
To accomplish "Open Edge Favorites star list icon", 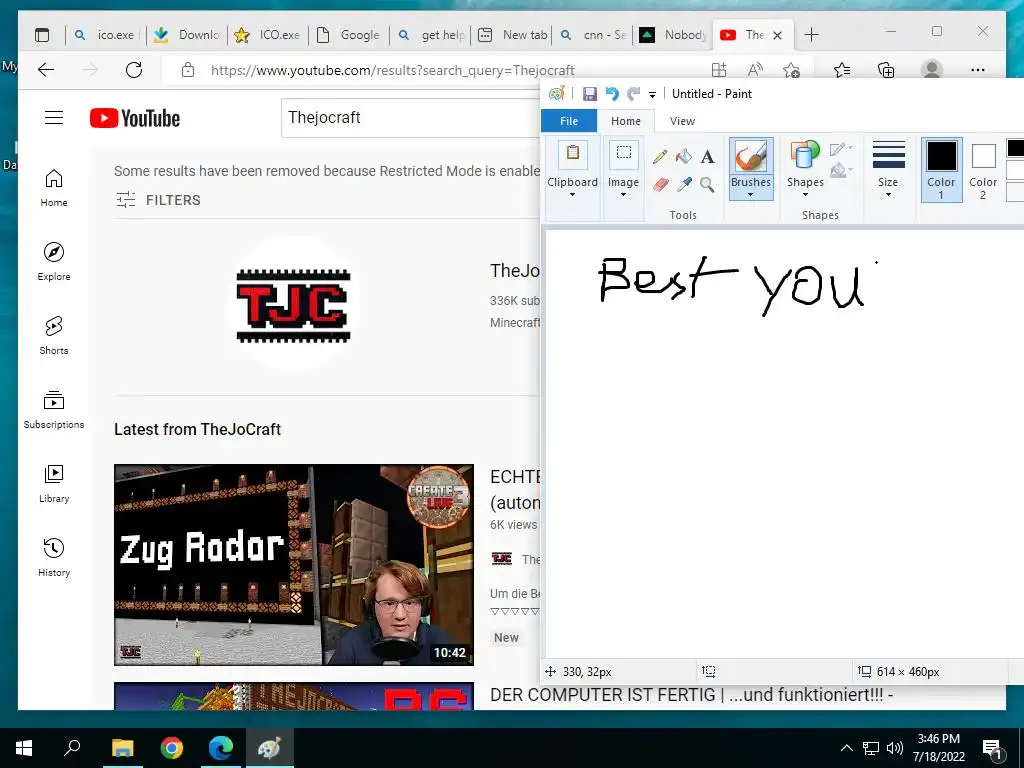I will (x=842, y=70).
